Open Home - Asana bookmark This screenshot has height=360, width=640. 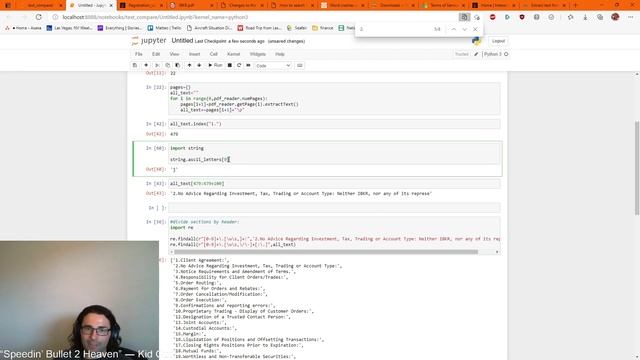(24, 28)
